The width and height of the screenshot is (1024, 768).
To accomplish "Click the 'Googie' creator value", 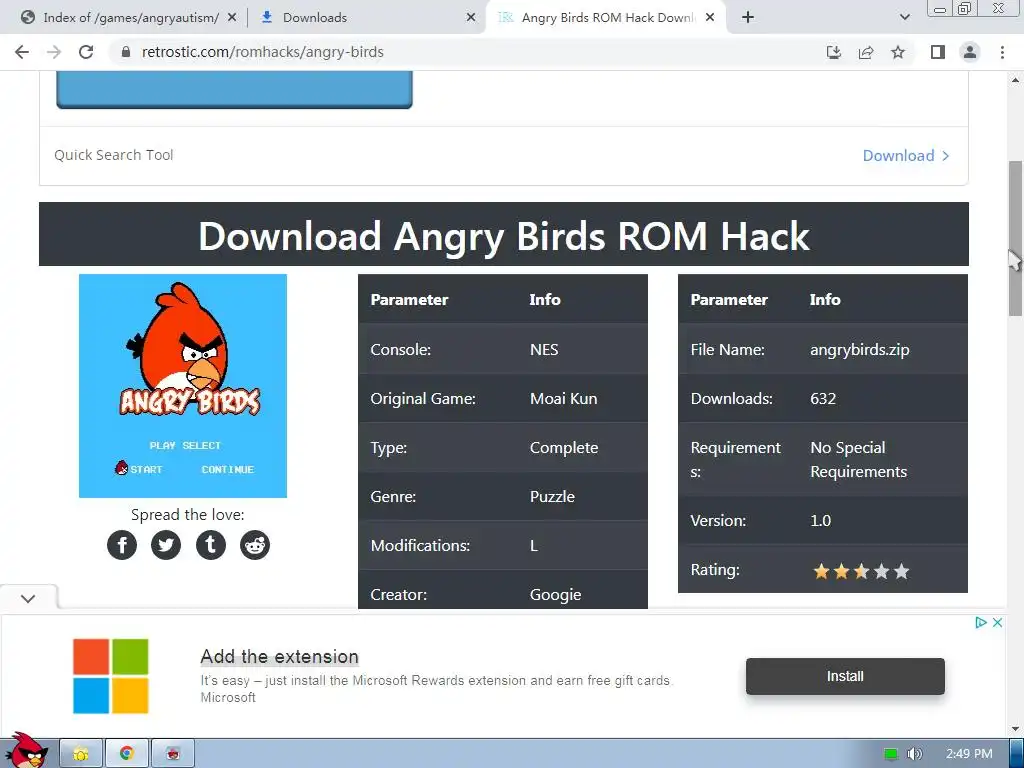I will tap(556, 595).
